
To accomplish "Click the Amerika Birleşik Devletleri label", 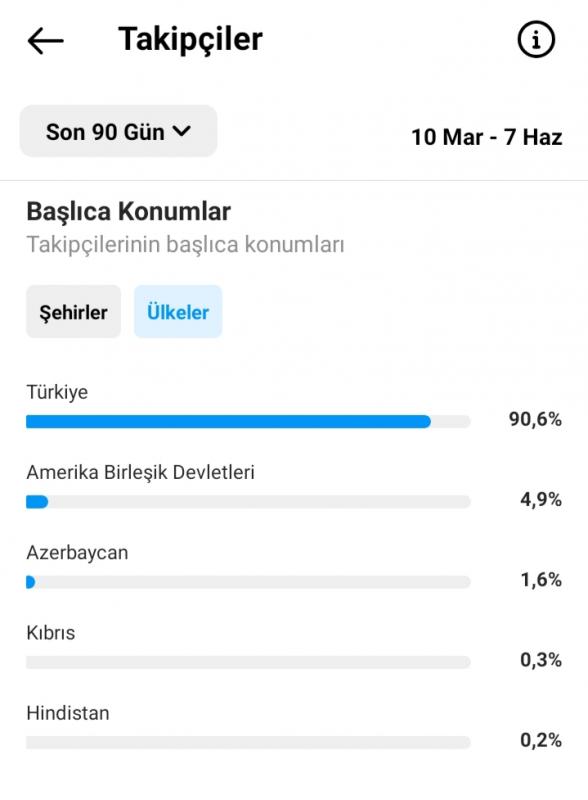I will [x=140, y=472].
